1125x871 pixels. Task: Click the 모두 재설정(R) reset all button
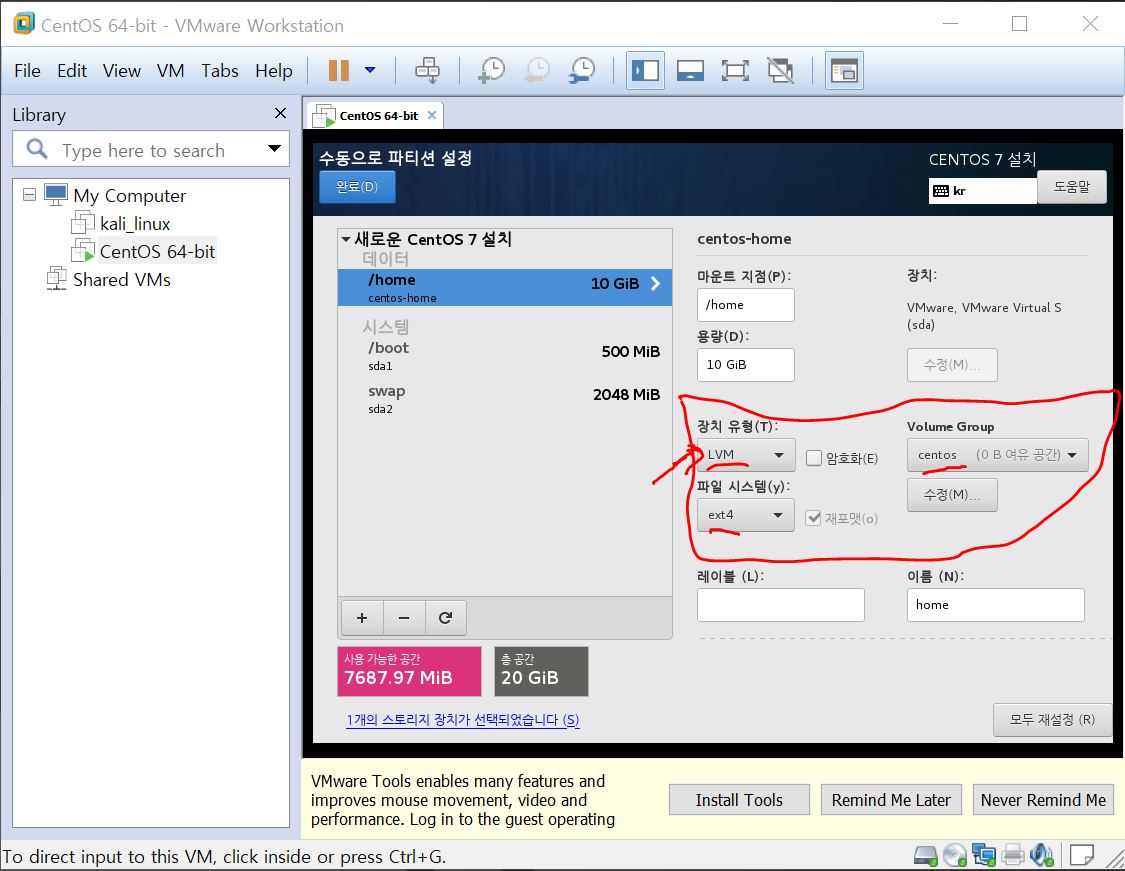(x=1052, y=720)
